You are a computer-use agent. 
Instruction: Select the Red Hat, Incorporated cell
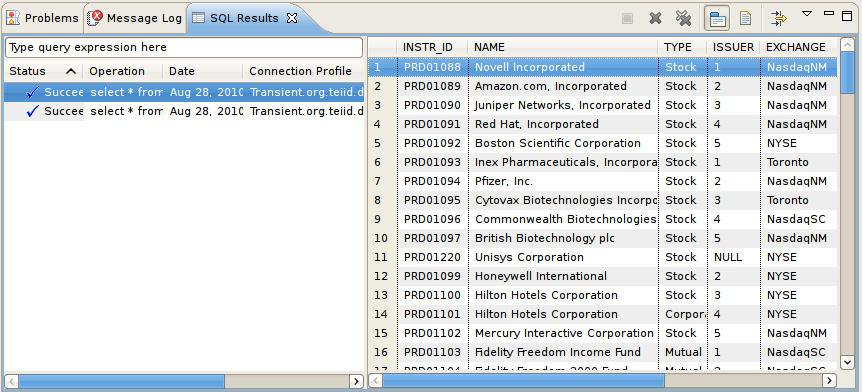[563, 124]
